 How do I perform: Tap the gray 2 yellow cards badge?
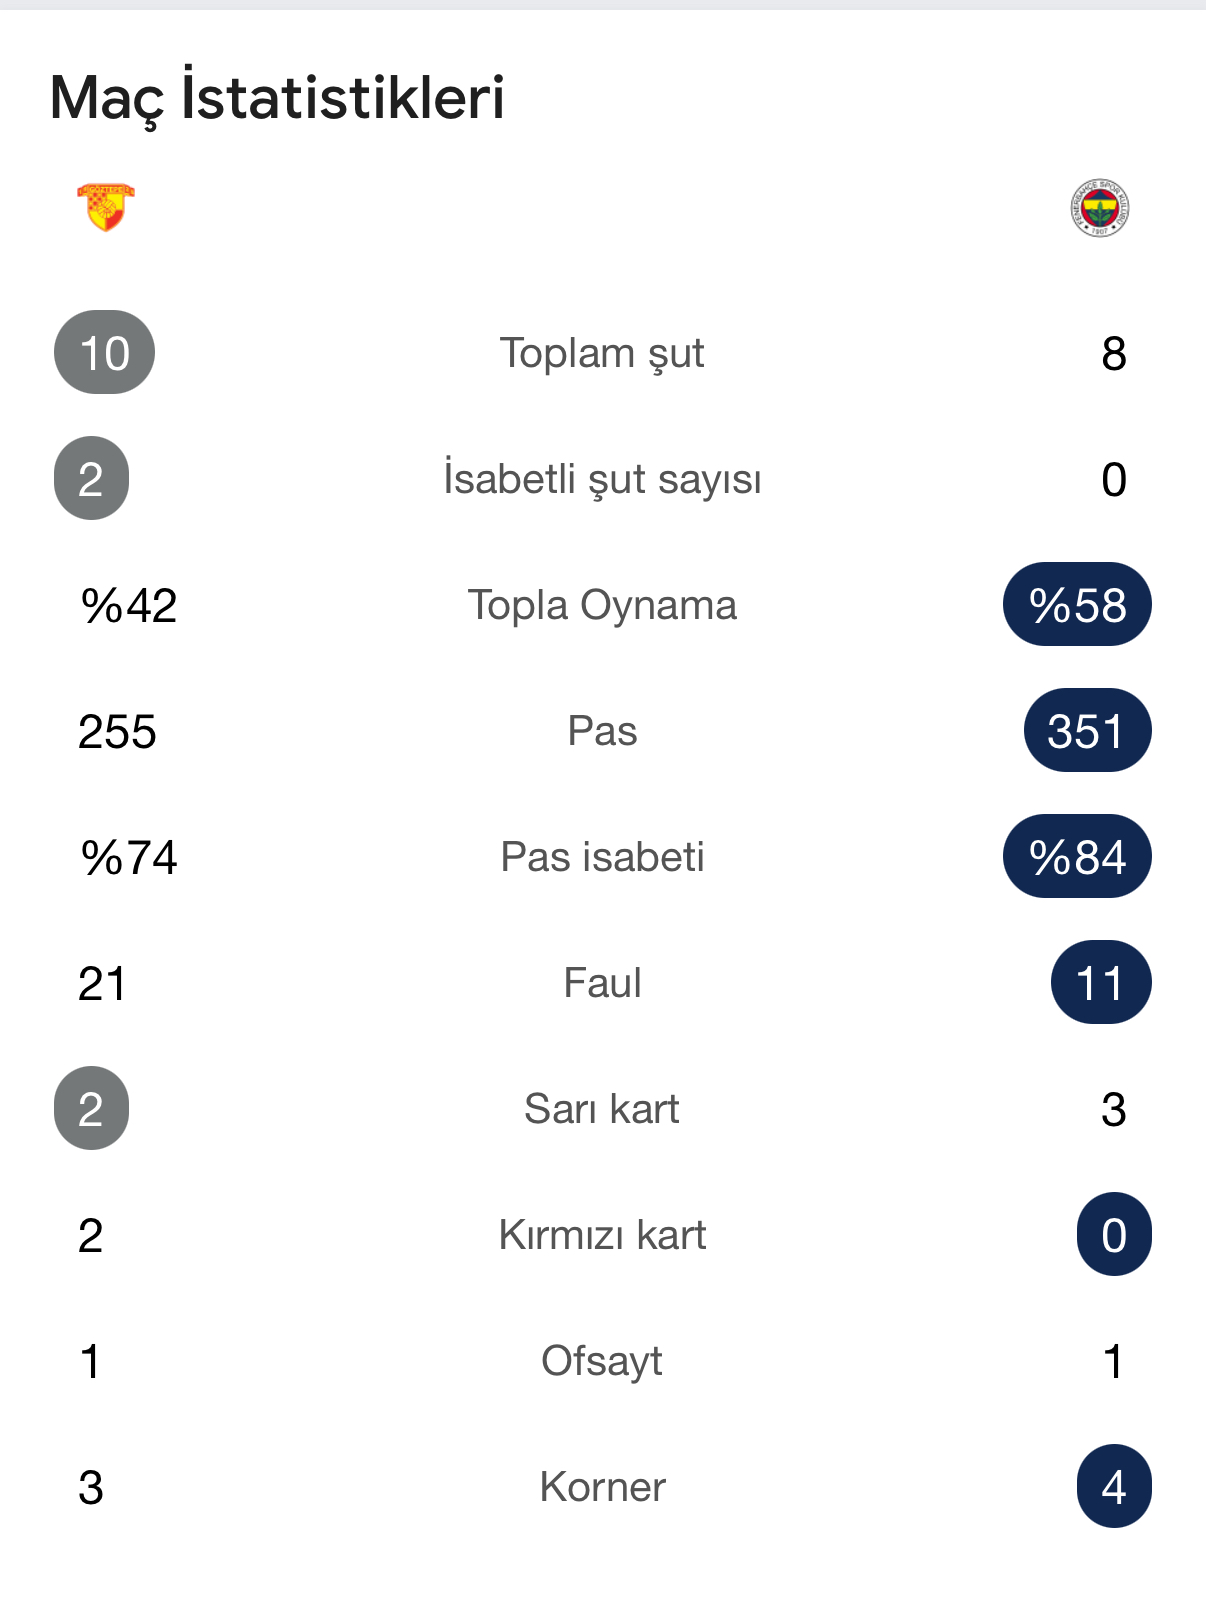coord(91,1109)
